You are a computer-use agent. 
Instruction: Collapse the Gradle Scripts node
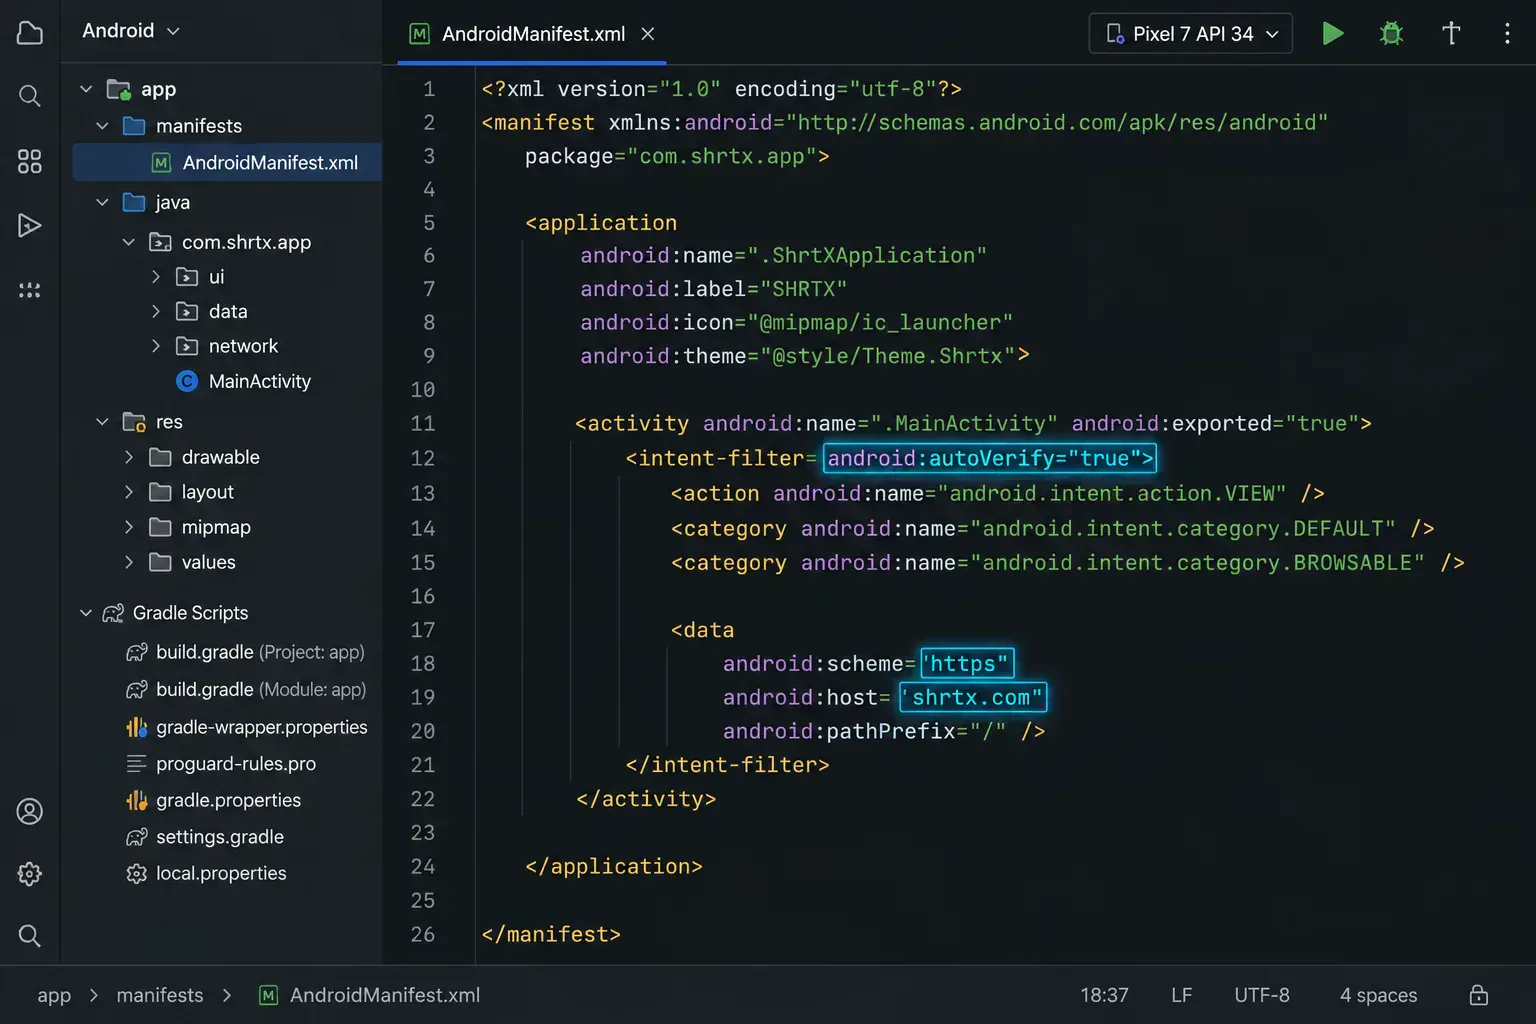click(x=86, y=613)
